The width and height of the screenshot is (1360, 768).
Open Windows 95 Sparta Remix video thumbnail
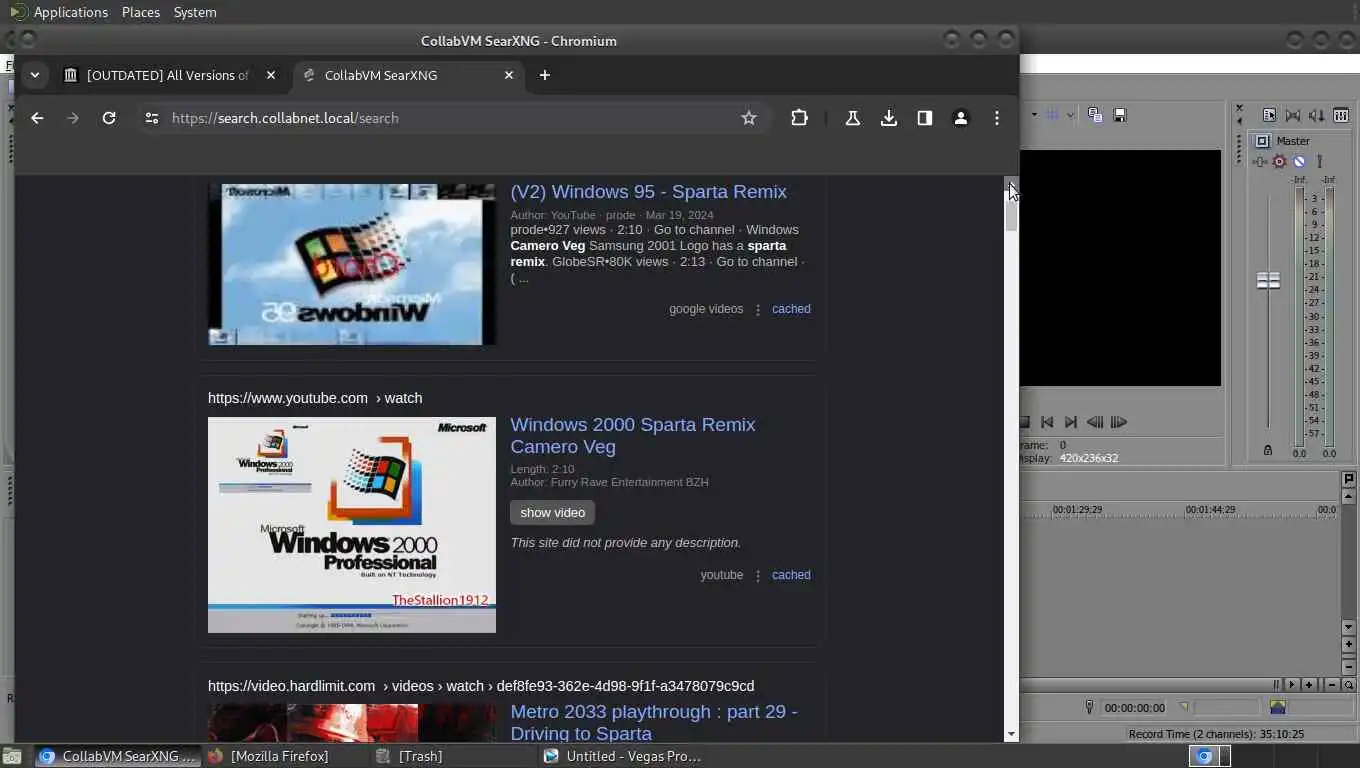[x=352, y=264]
